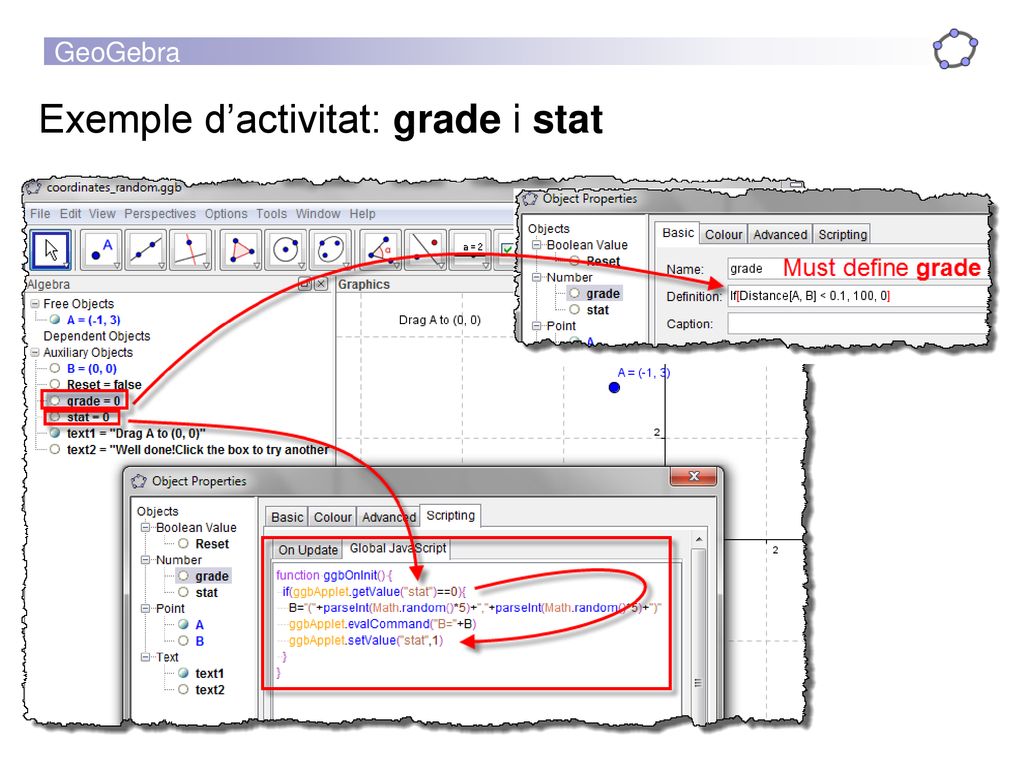This screenshot has height=768, width=1024.
Task: Collapse the Auxiliary Objects group
Action: click(35, 352)
